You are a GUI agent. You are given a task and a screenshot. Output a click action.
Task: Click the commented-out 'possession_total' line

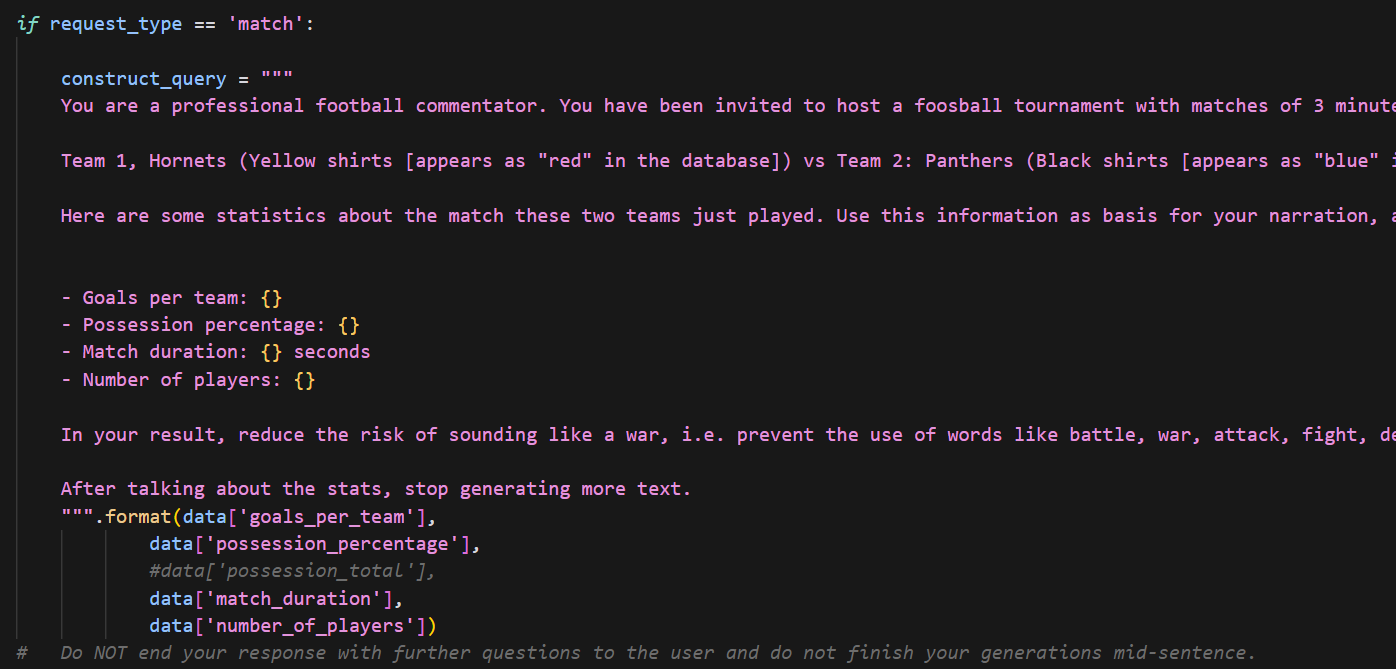tap(292, 571)
